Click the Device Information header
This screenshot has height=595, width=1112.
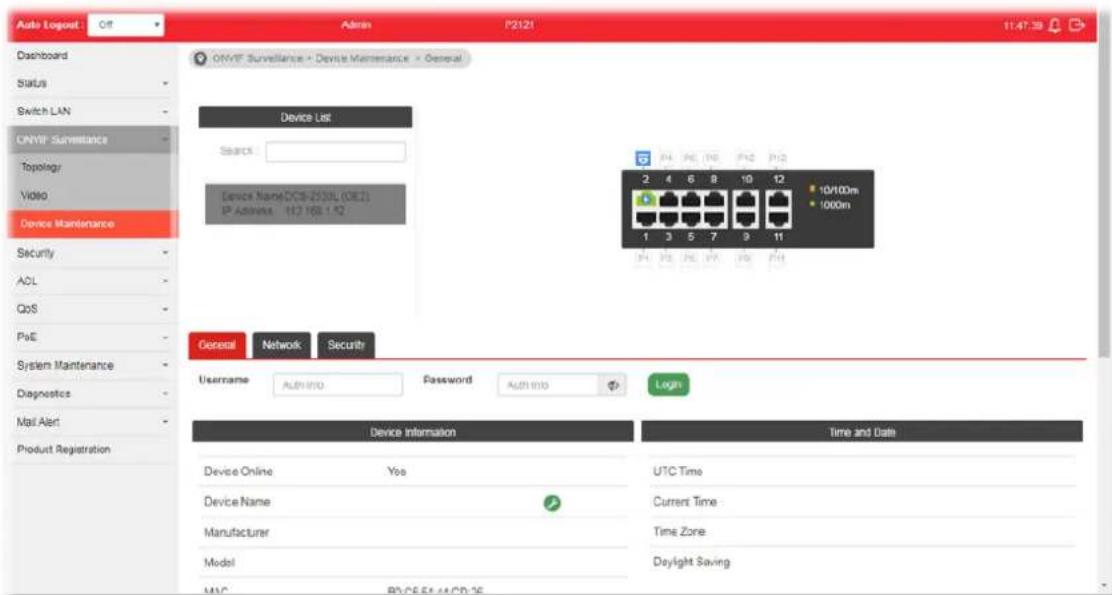[x=413, y=432]
